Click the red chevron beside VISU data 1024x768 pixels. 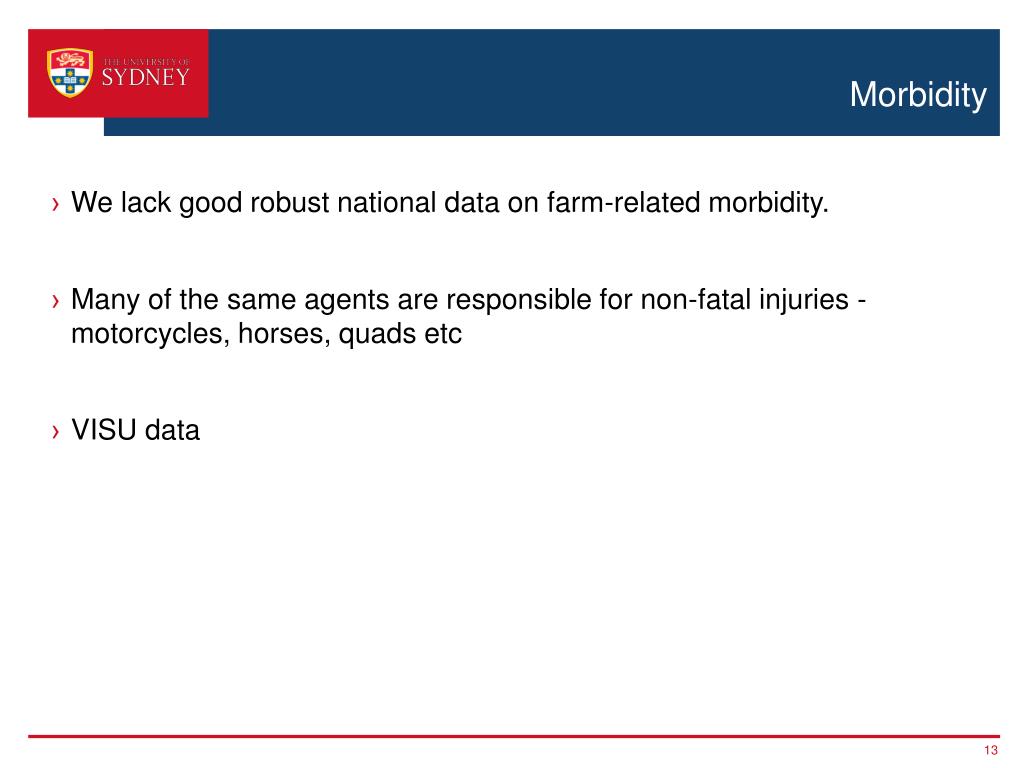click(x=56, y=432)
